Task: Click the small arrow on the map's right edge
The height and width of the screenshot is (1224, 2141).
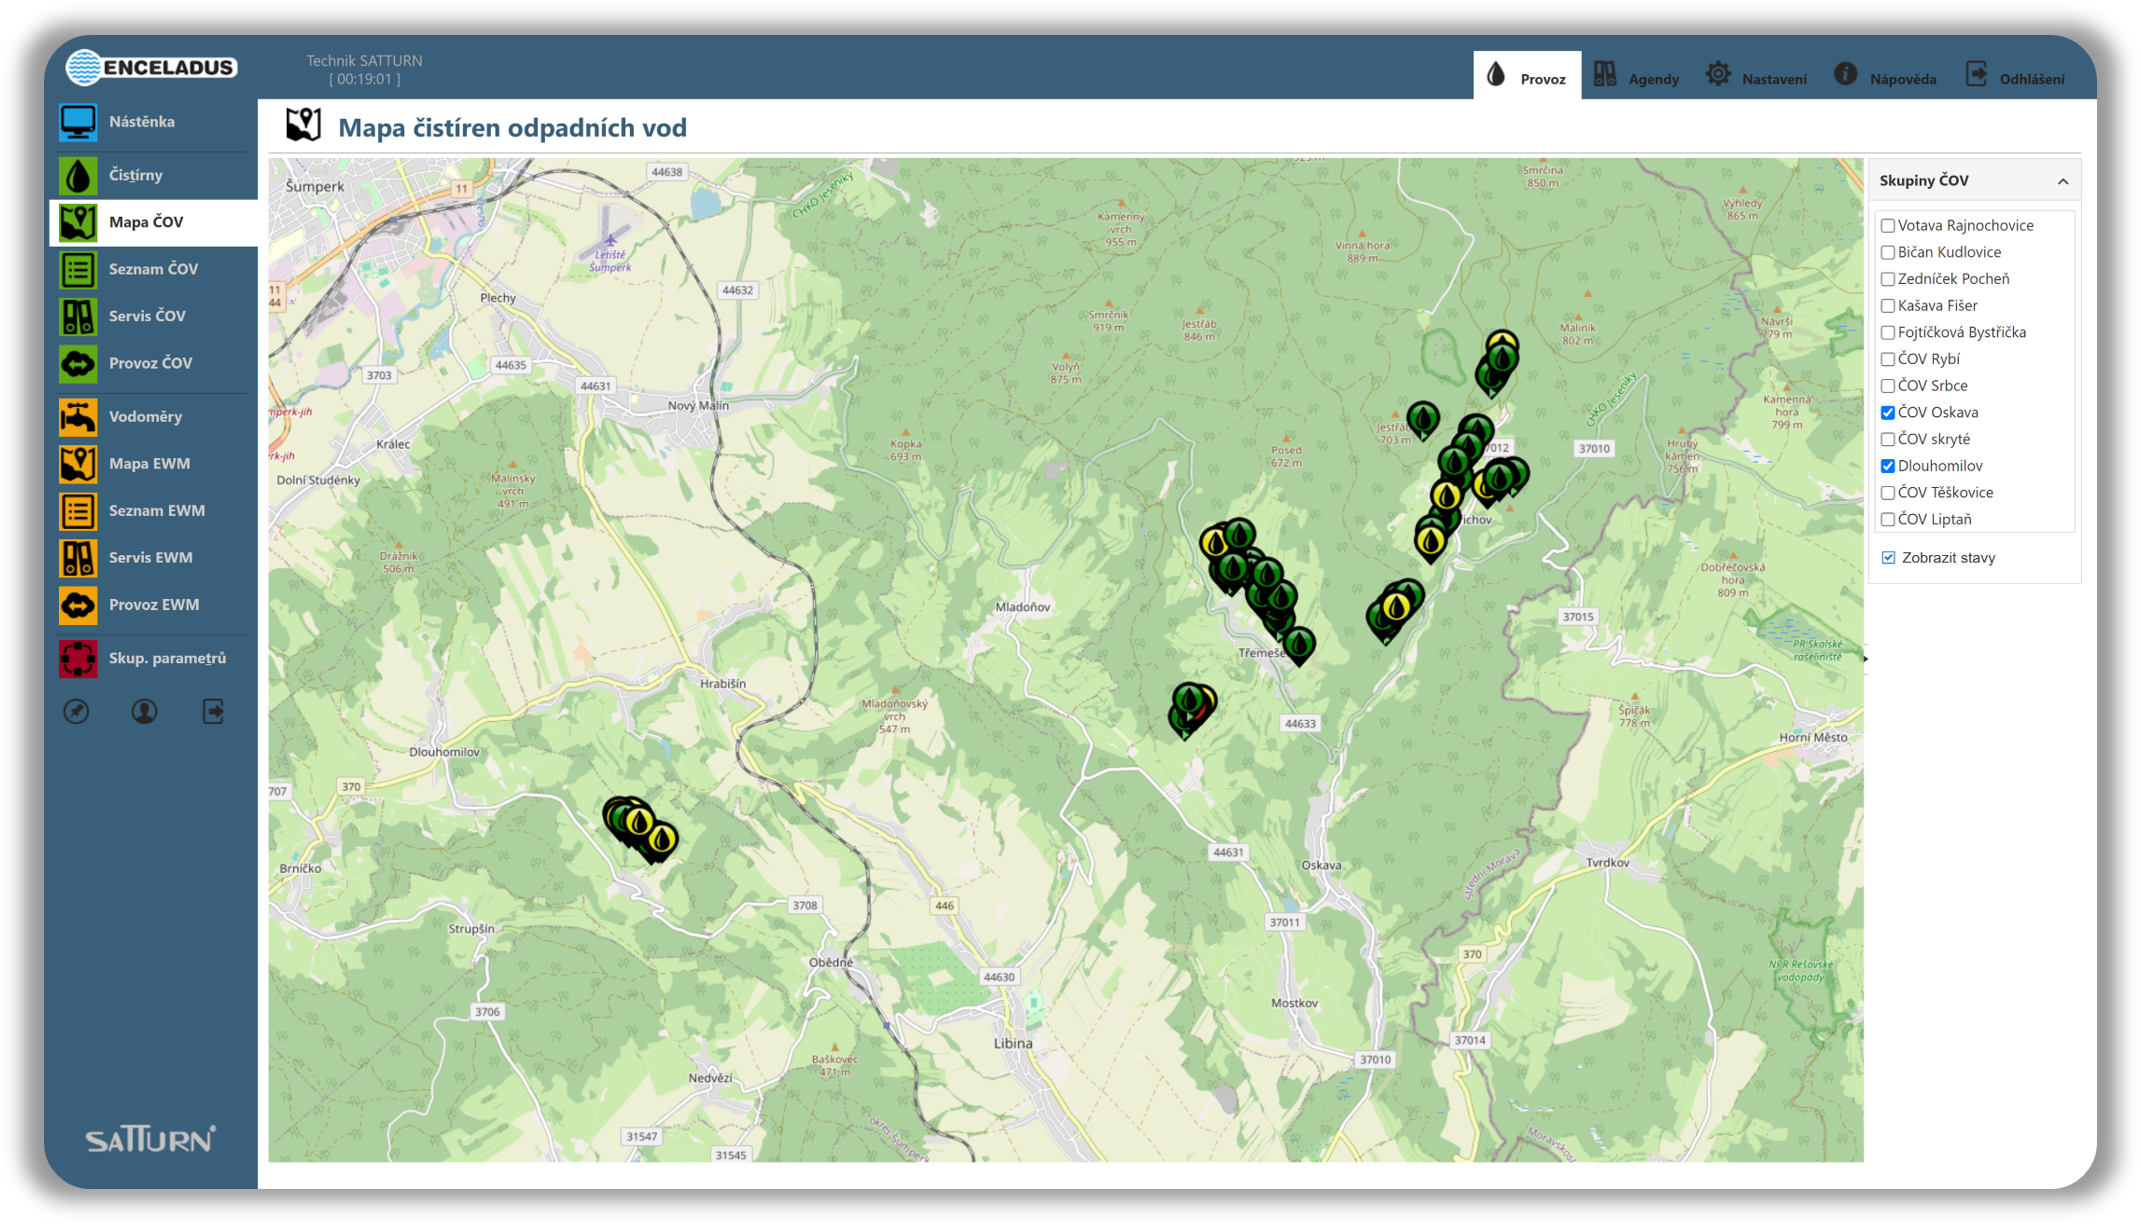Action: [1866, 658]
